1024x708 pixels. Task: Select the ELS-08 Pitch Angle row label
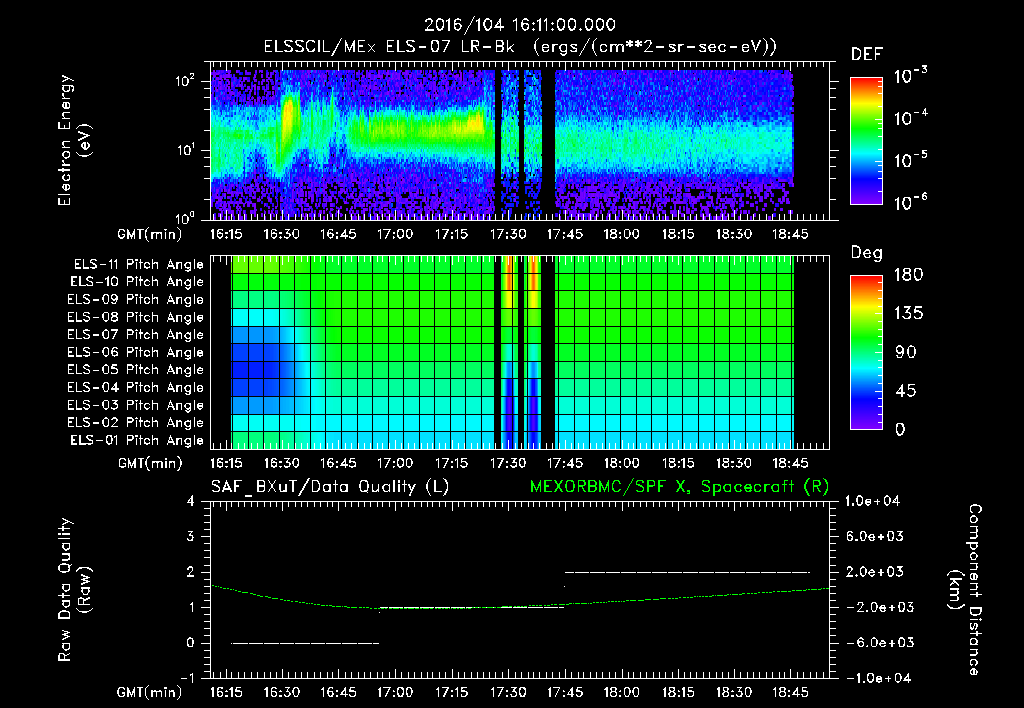pyautogui.click(x=136, y=317)
